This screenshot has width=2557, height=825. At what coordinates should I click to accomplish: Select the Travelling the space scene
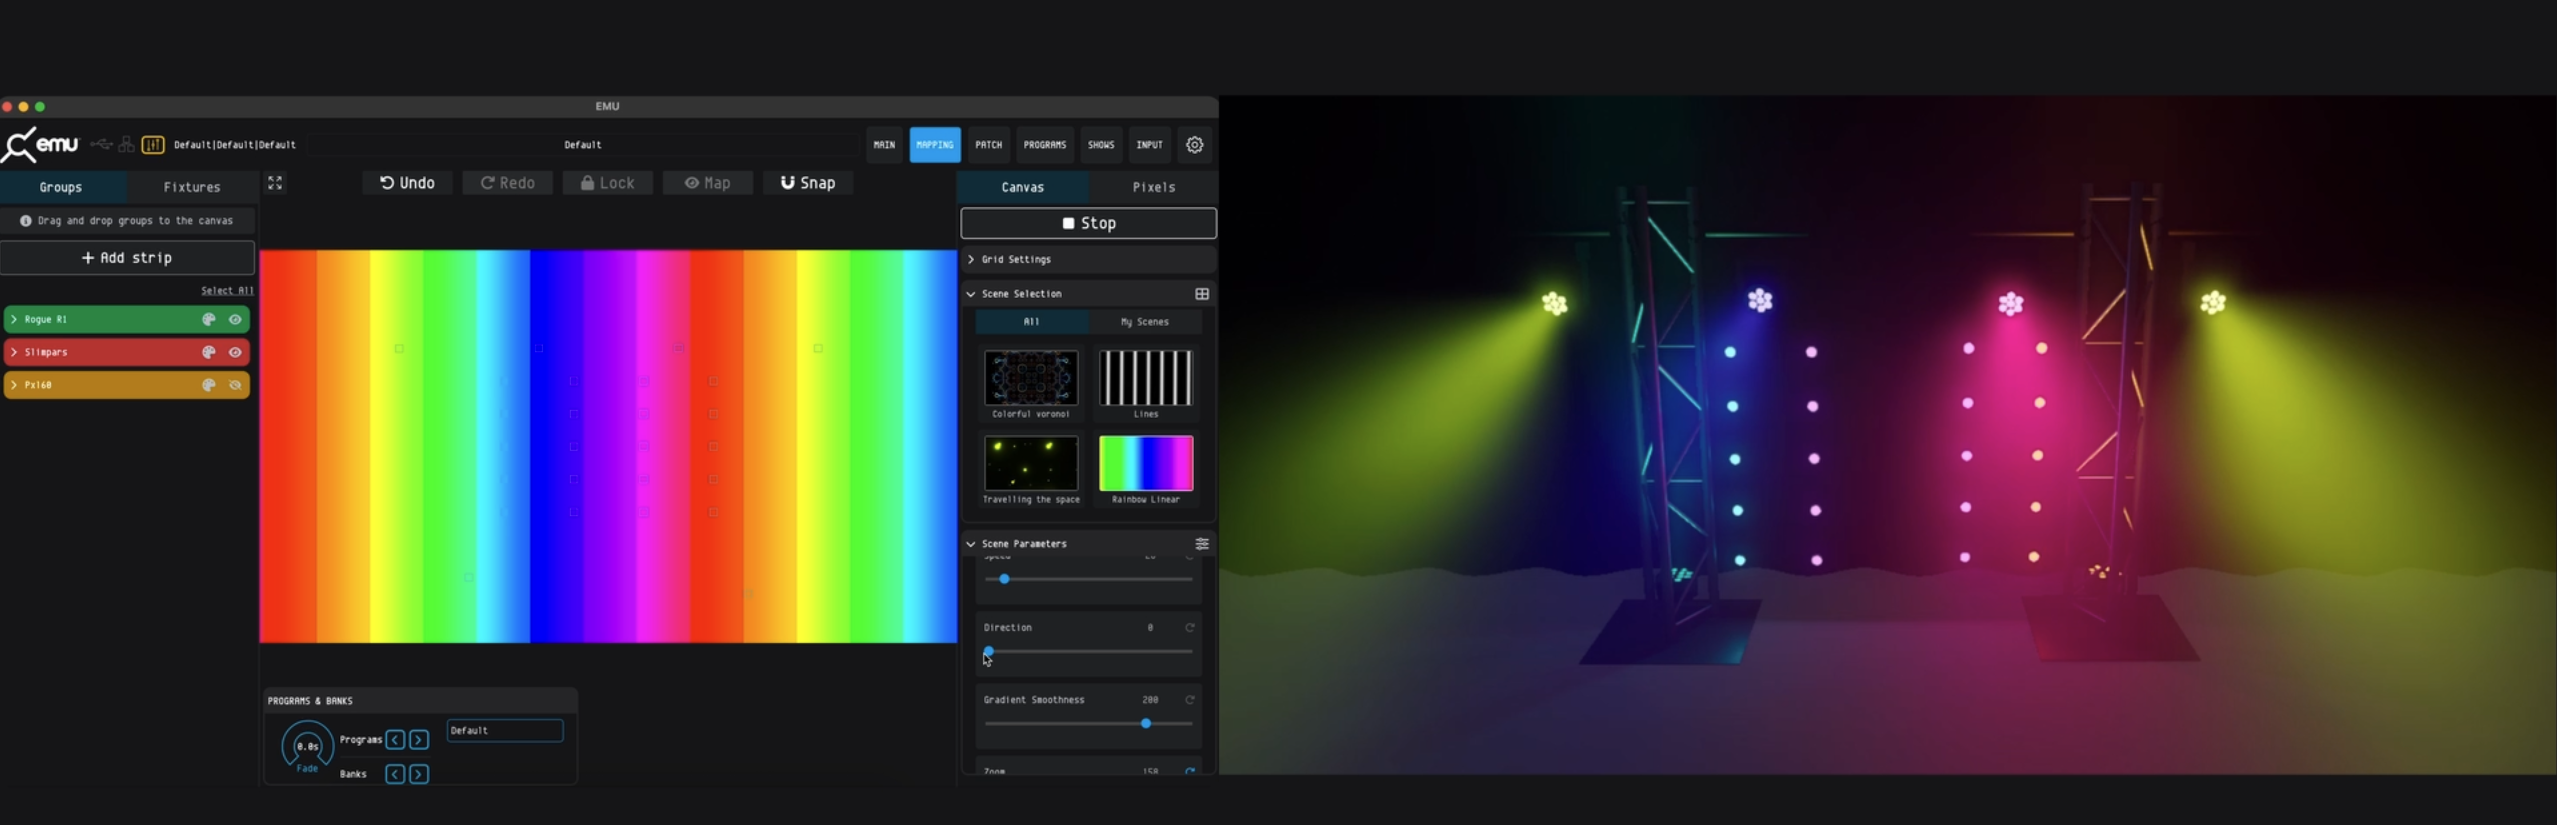[x=1031, y=463]
